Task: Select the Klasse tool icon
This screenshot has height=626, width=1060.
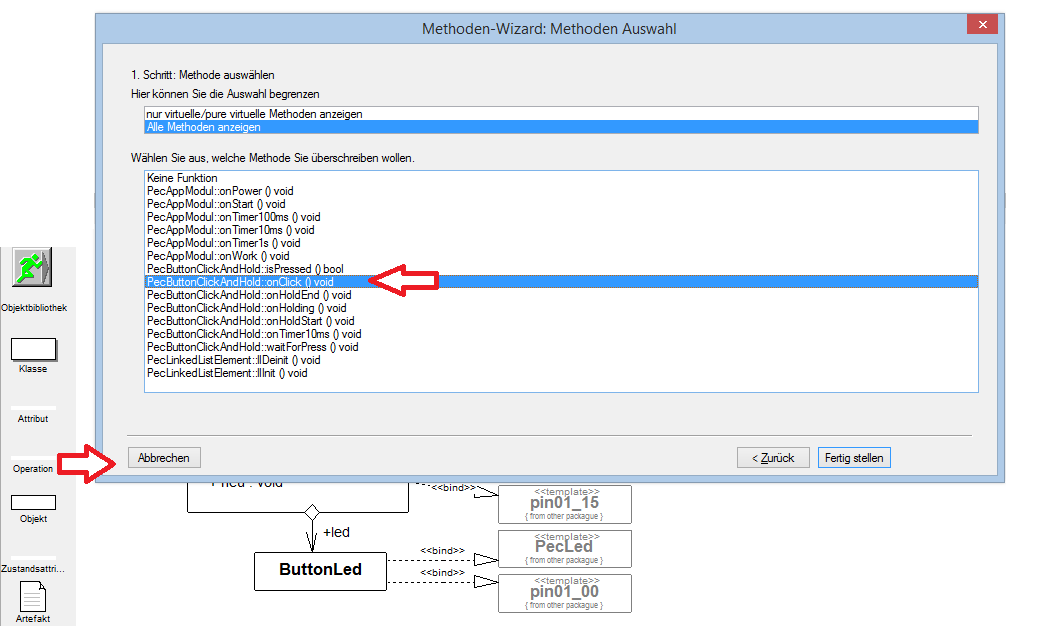Action: click(x=33, y=350)
